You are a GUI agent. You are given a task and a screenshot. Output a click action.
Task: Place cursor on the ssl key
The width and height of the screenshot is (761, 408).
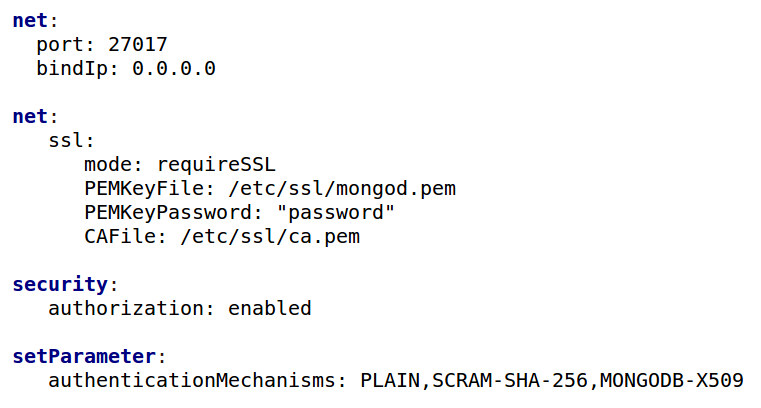point(66,141)
